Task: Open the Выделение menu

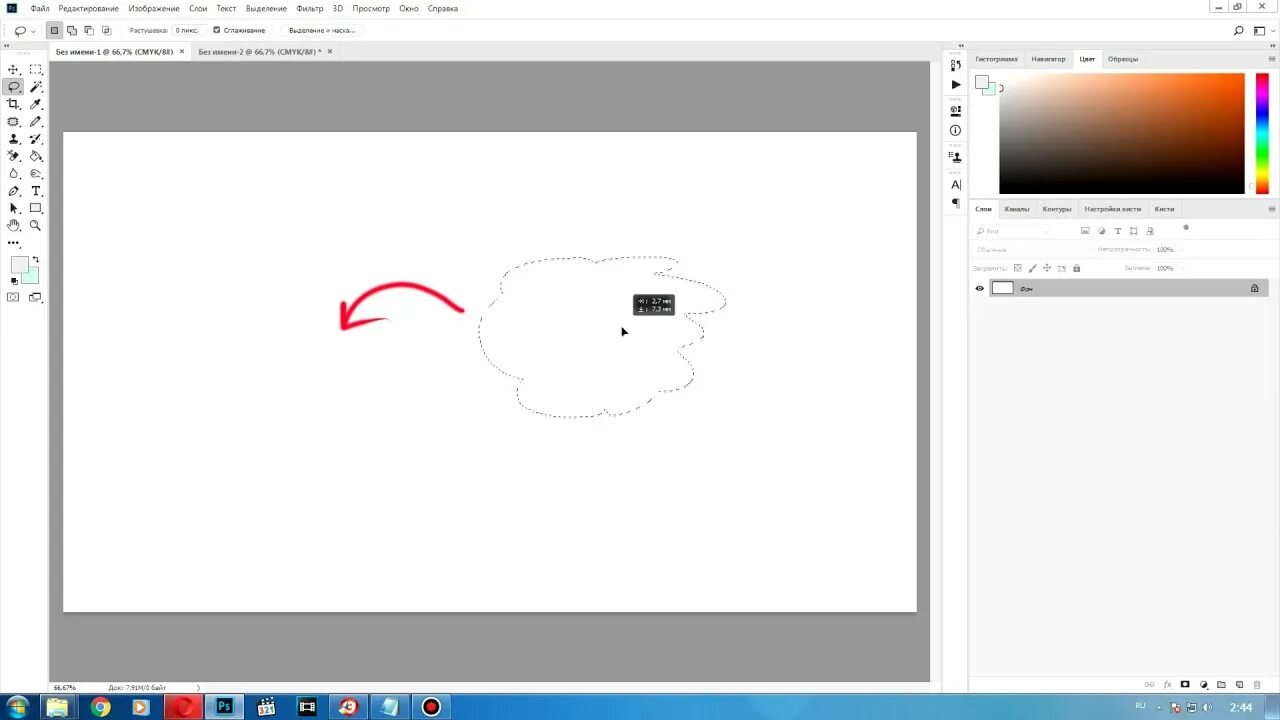Action: [x=266, y=8]
